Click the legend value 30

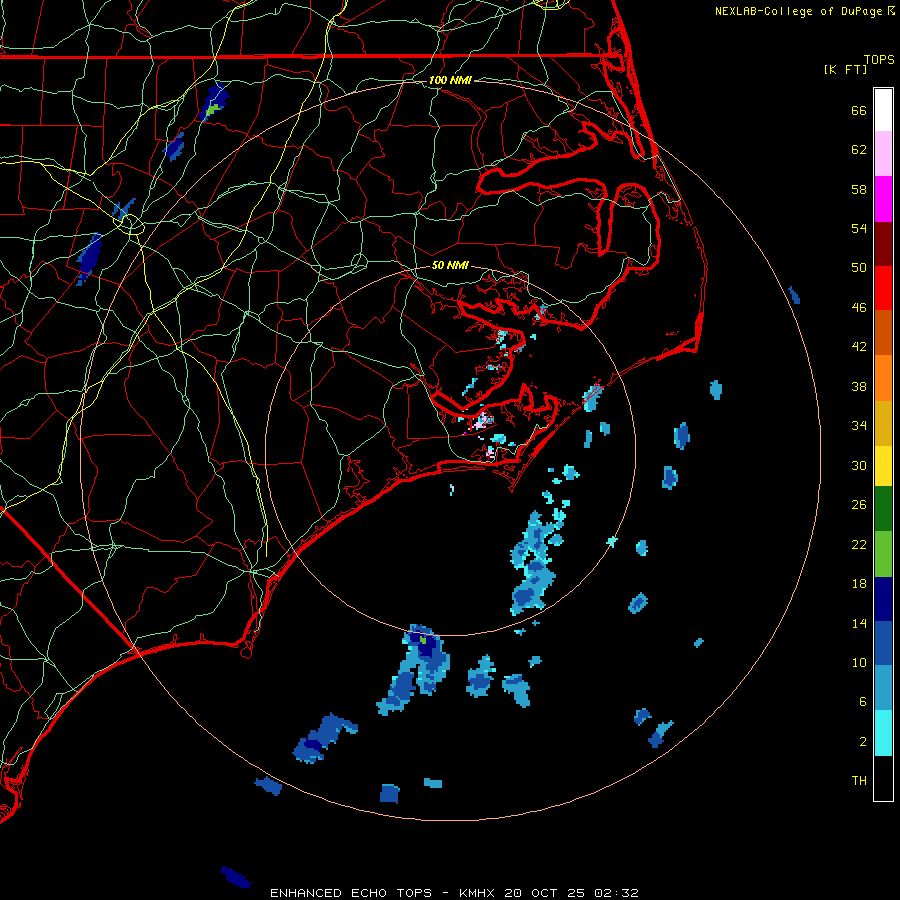[859, 465]
